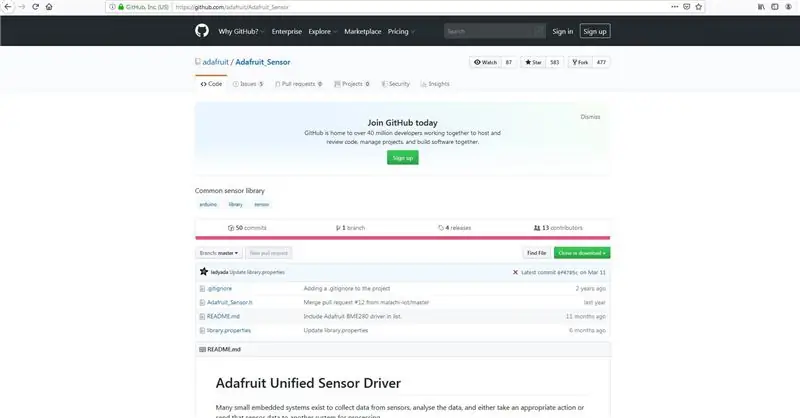Screen dimensions: 800x418
Task: View the 13 contributors link
Action: click(558, 228)
